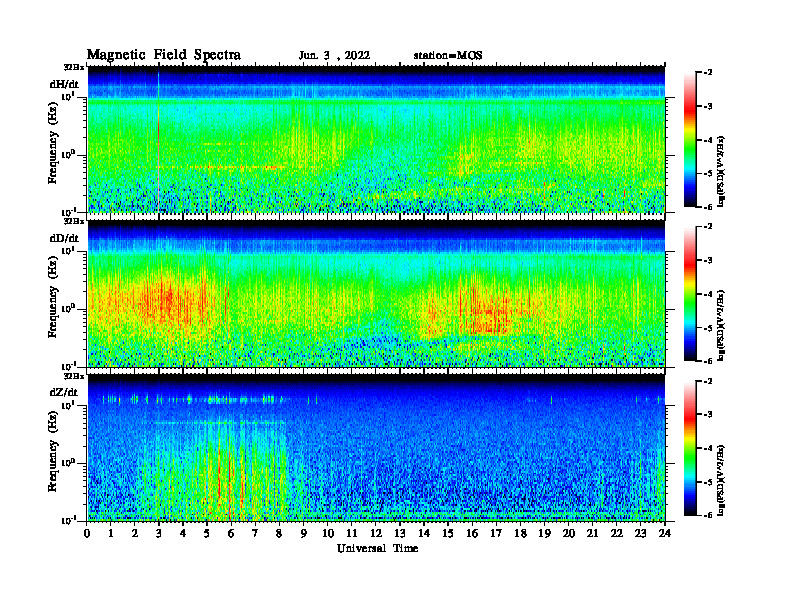Click the "Magnetic Field Spectra" title
This screenshot has height=612, width=792.
coord(164,55)
